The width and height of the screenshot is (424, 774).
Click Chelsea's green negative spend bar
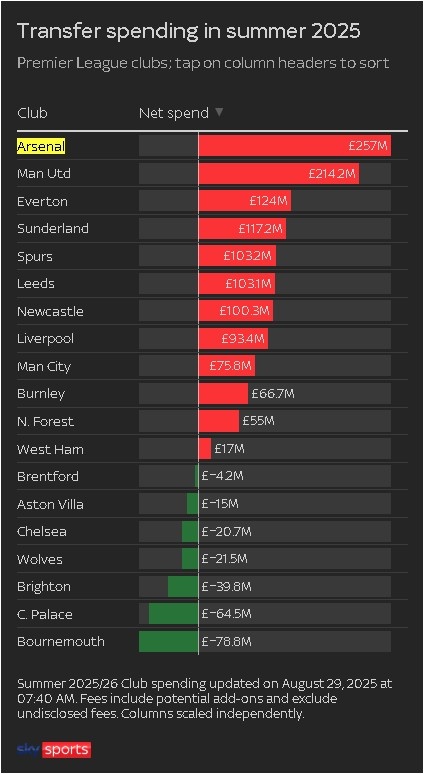click(x=190, y=532)
